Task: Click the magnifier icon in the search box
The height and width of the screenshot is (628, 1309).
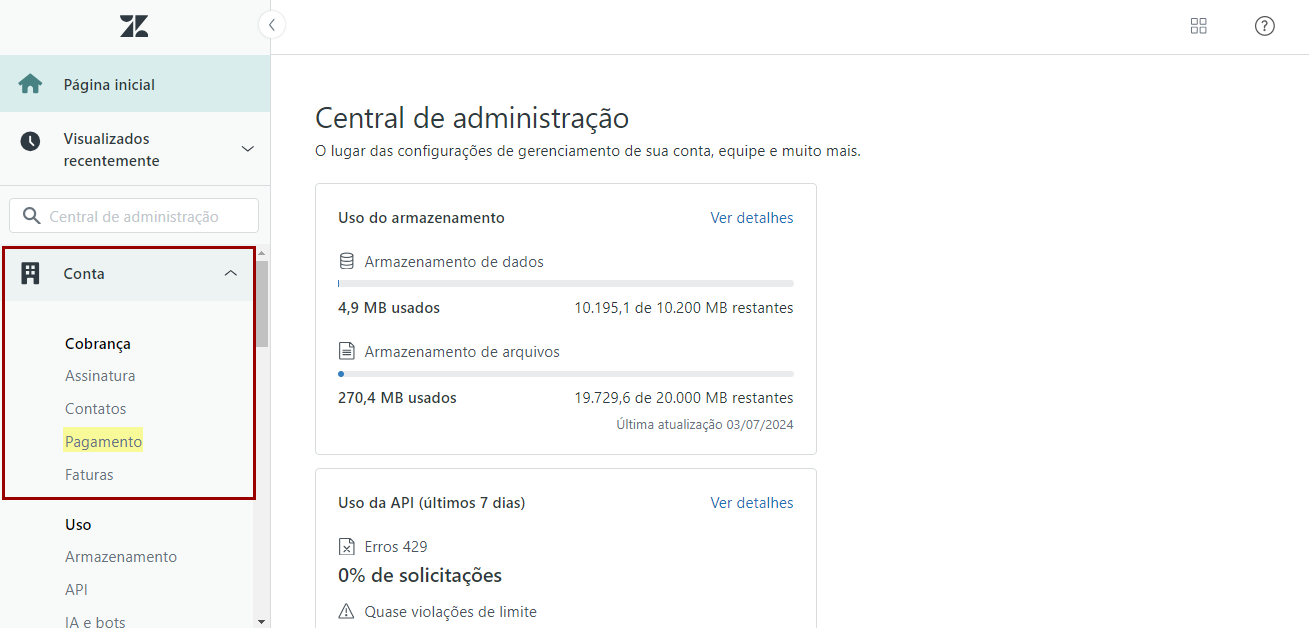Action: pos(31,216)
